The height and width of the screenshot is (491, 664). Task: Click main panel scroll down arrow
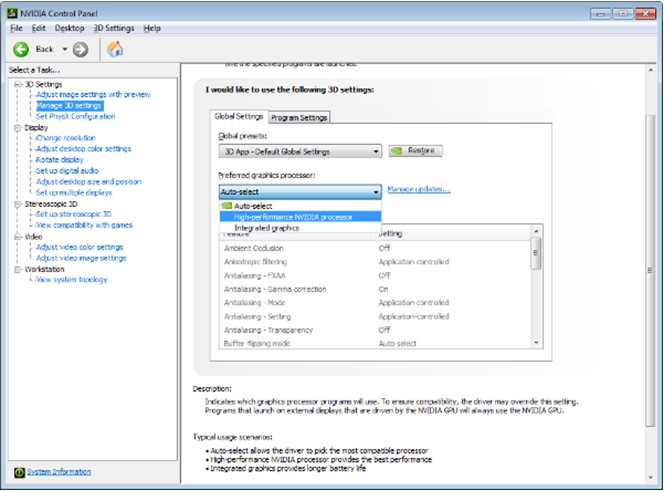click(651, 477)
